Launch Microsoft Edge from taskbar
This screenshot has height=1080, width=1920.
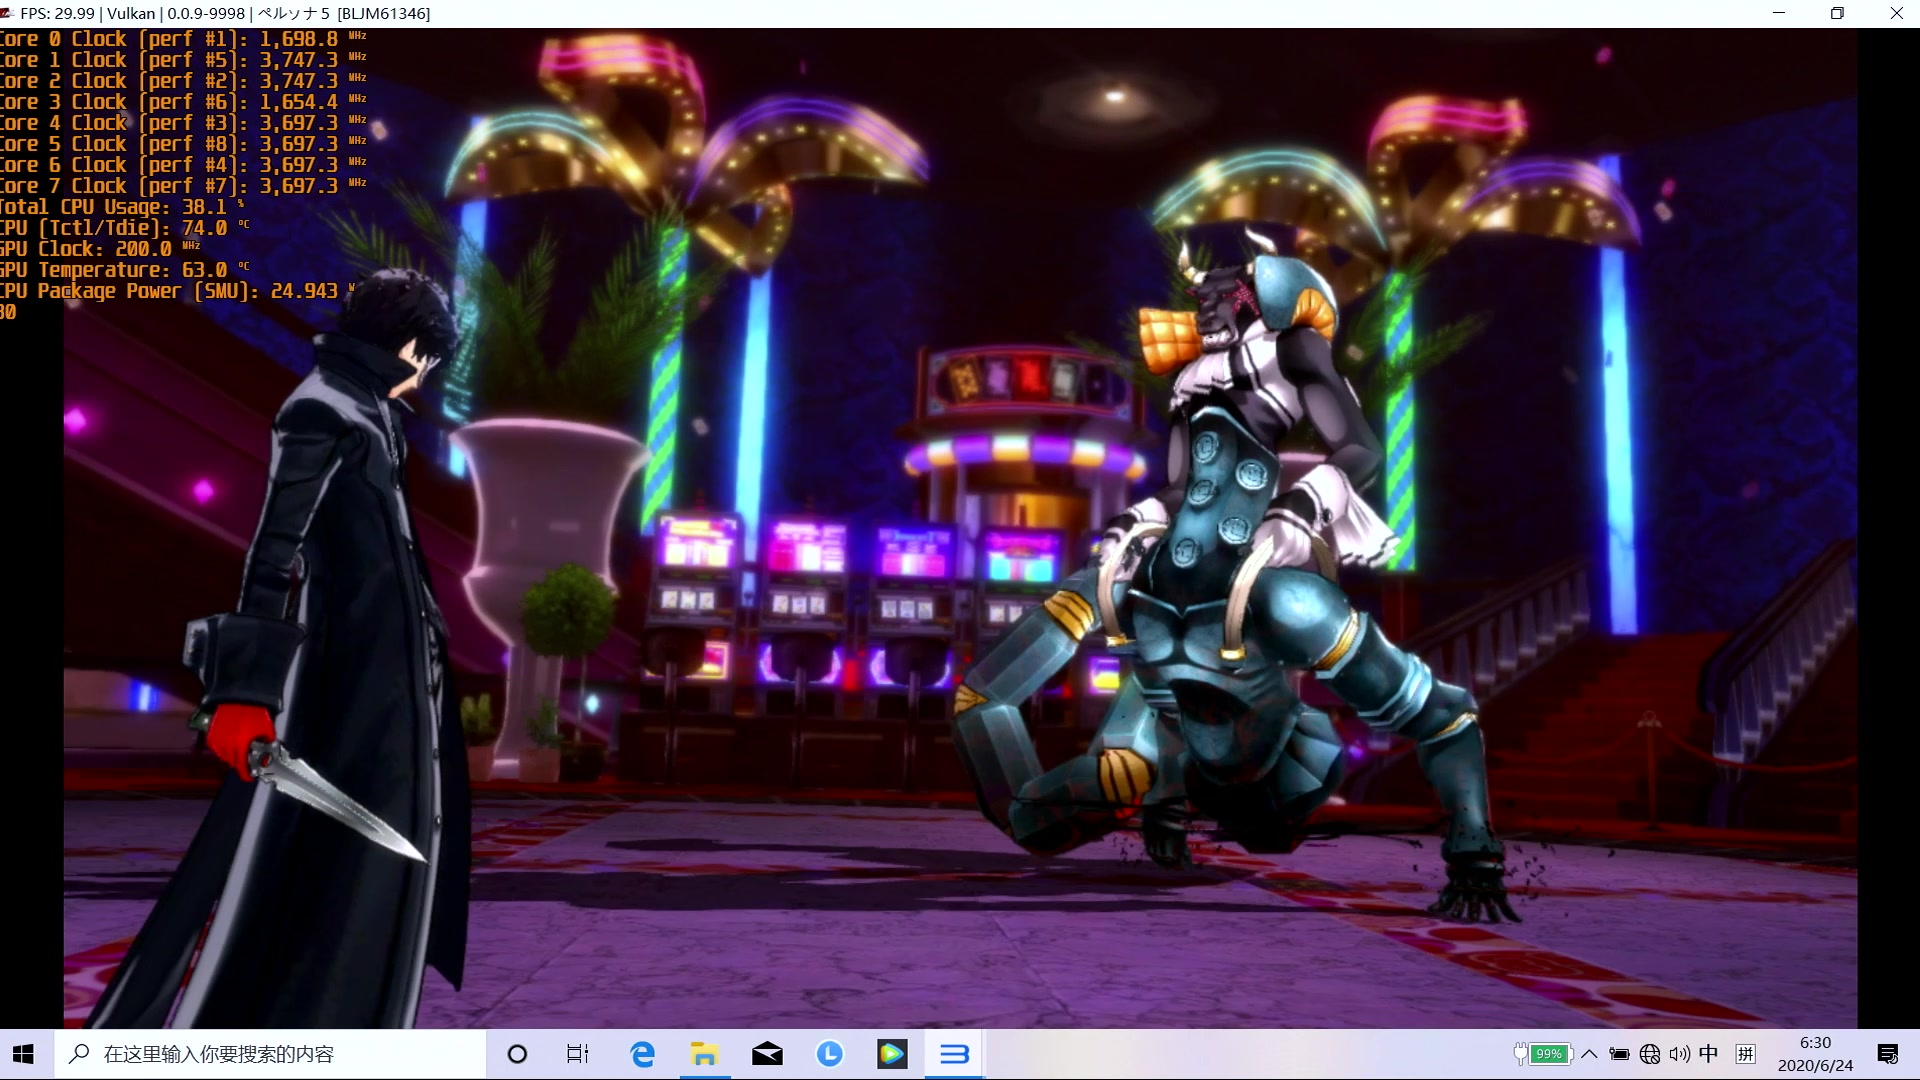(x=642, y=1054)
